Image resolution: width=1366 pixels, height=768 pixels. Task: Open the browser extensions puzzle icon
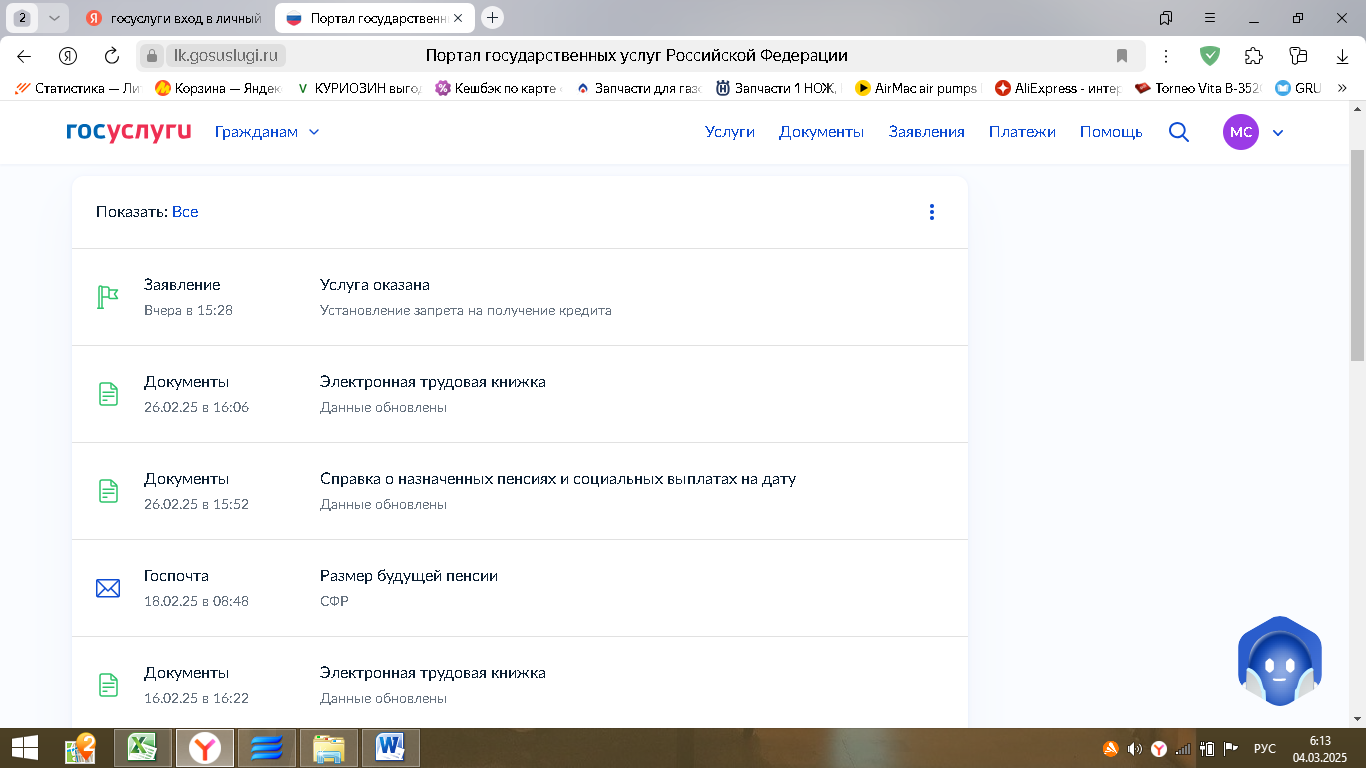coord(1253,56)
